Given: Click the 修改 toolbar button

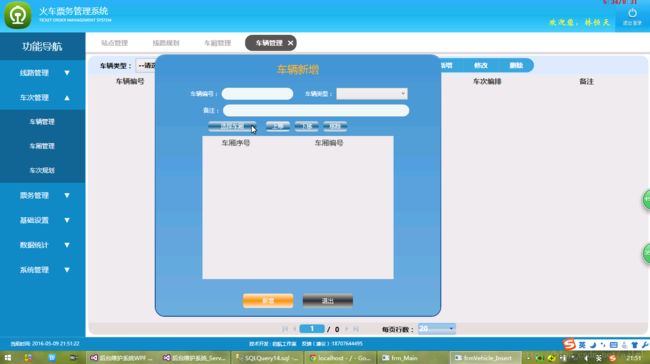Looking at the screenshot, I should [480, 66].
